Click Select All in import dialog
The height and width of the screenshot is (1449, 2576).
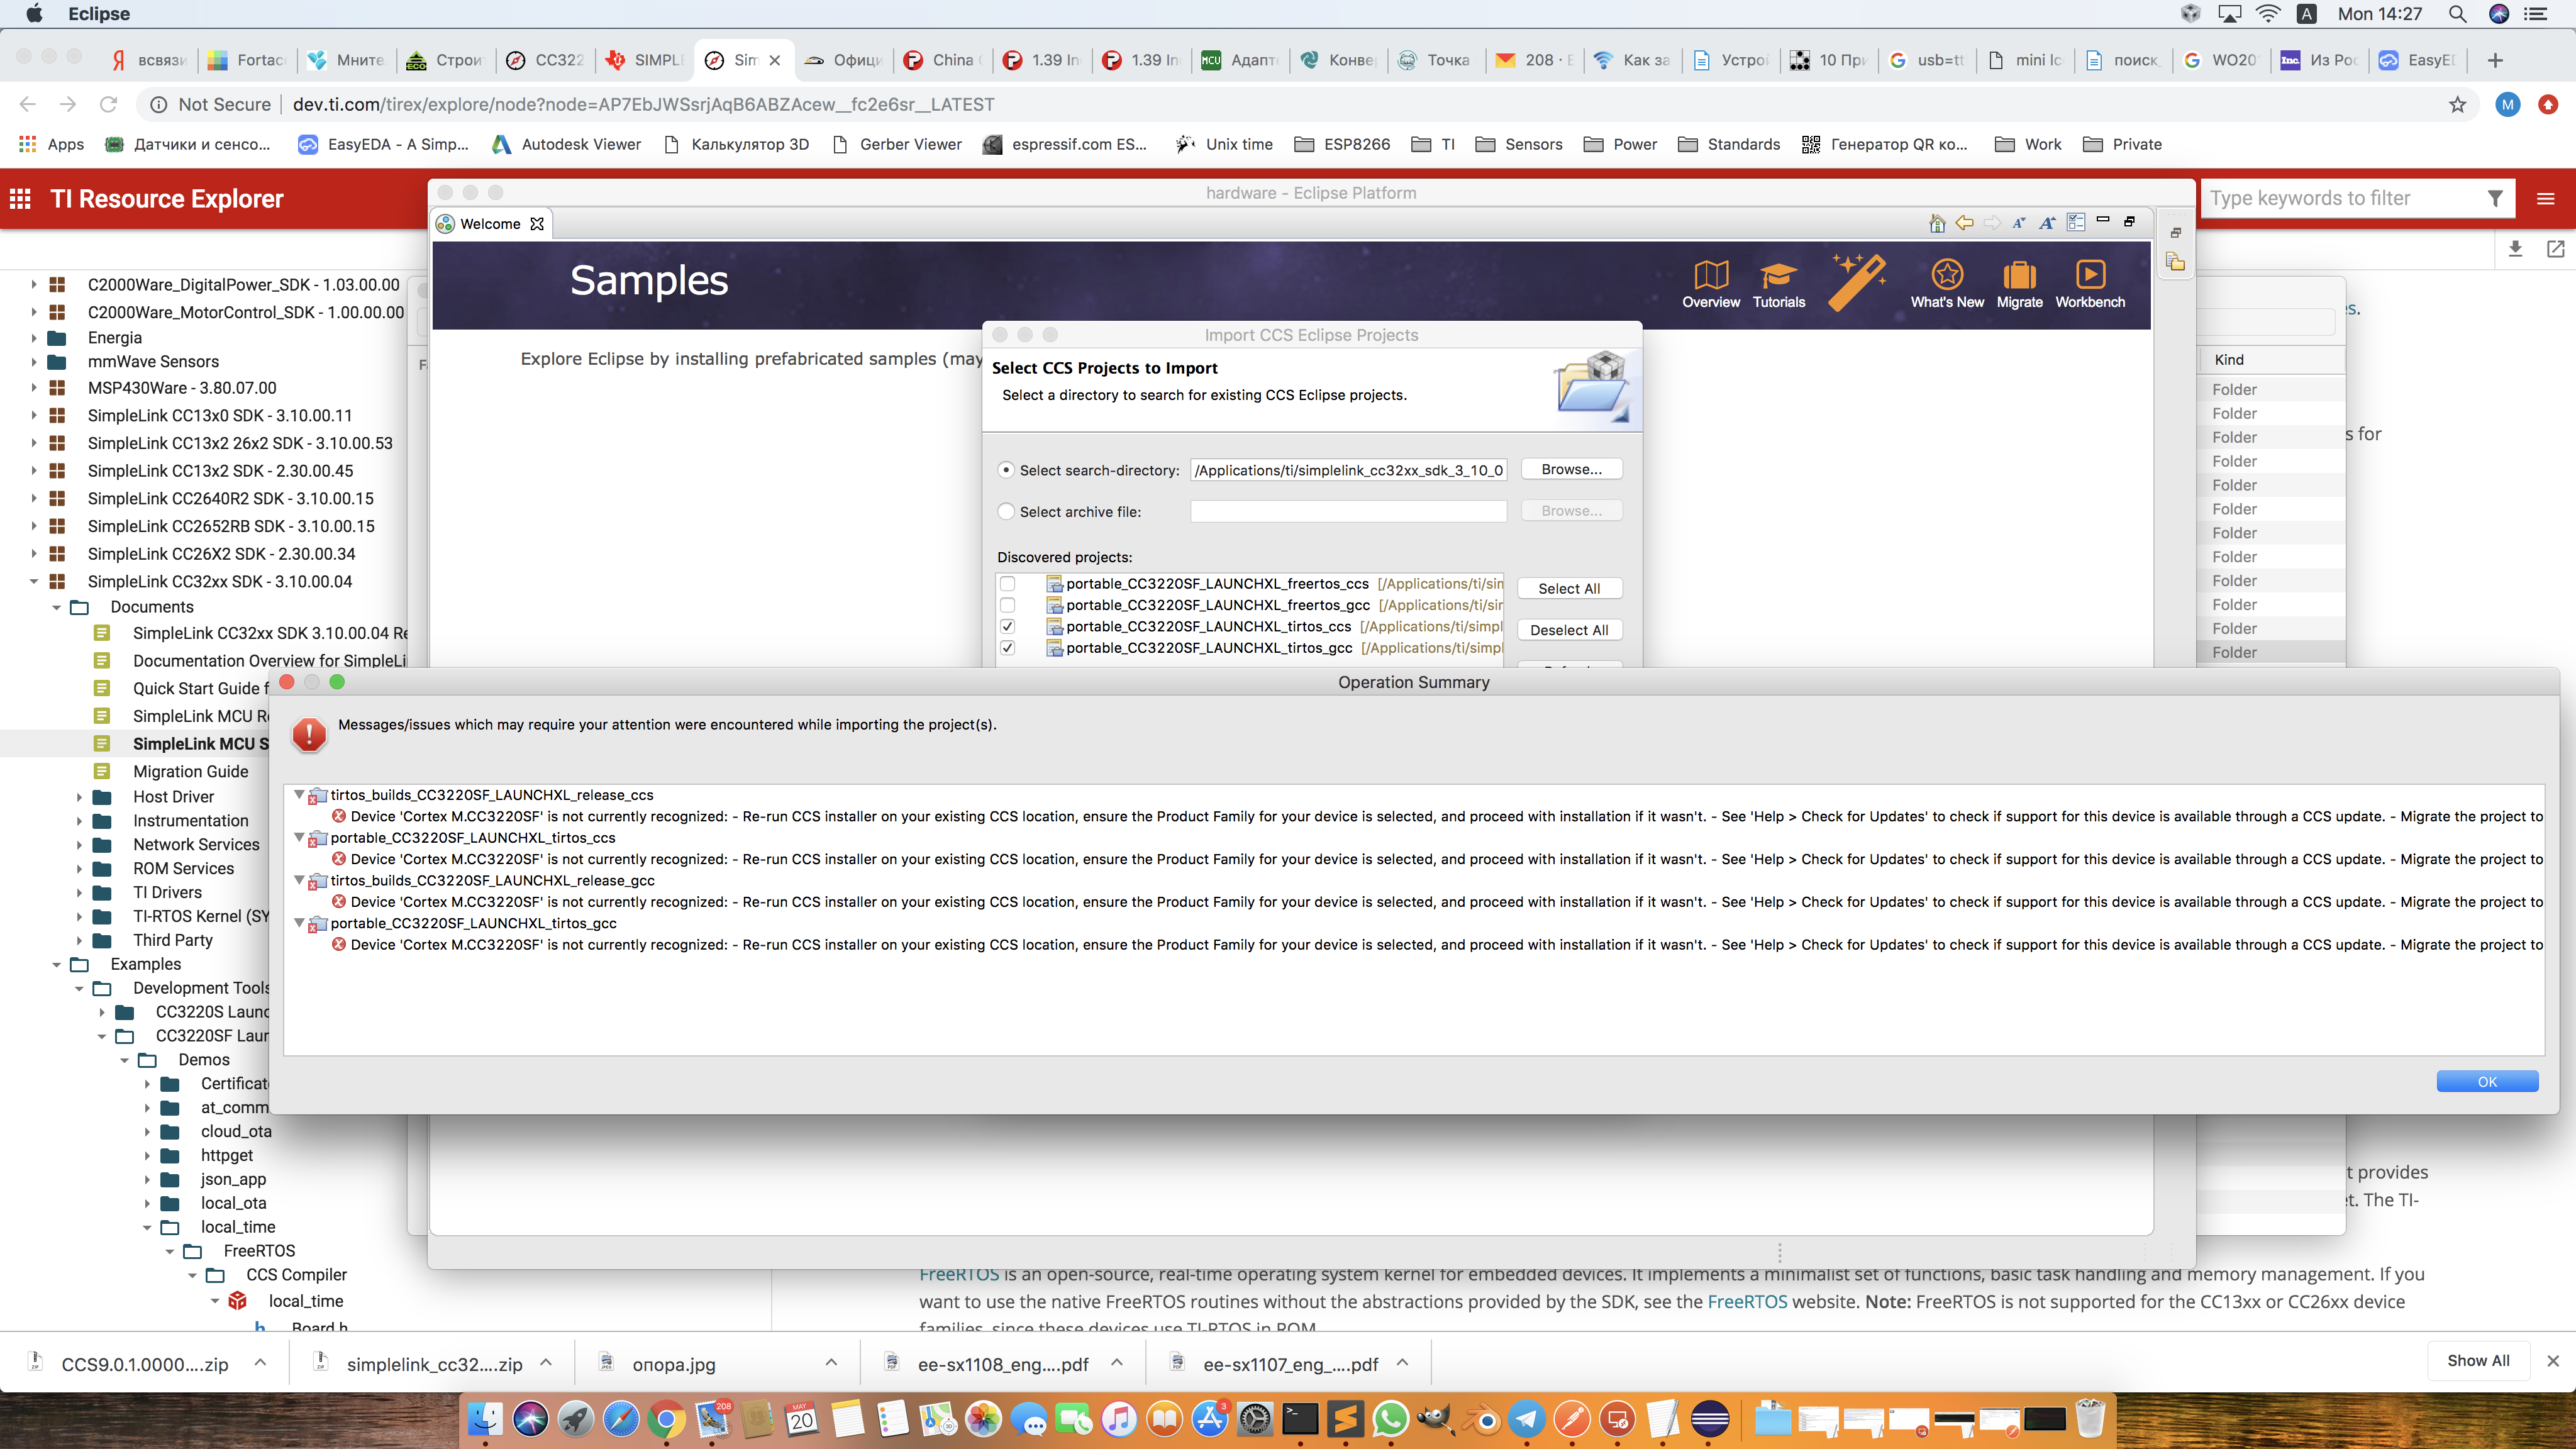tap(1569, 588)
